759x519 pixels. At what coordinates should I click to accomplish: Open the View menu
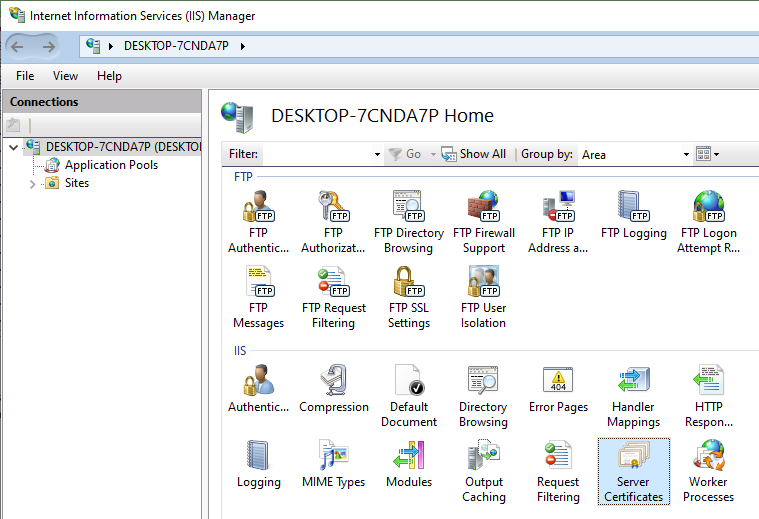pos(65,76)
